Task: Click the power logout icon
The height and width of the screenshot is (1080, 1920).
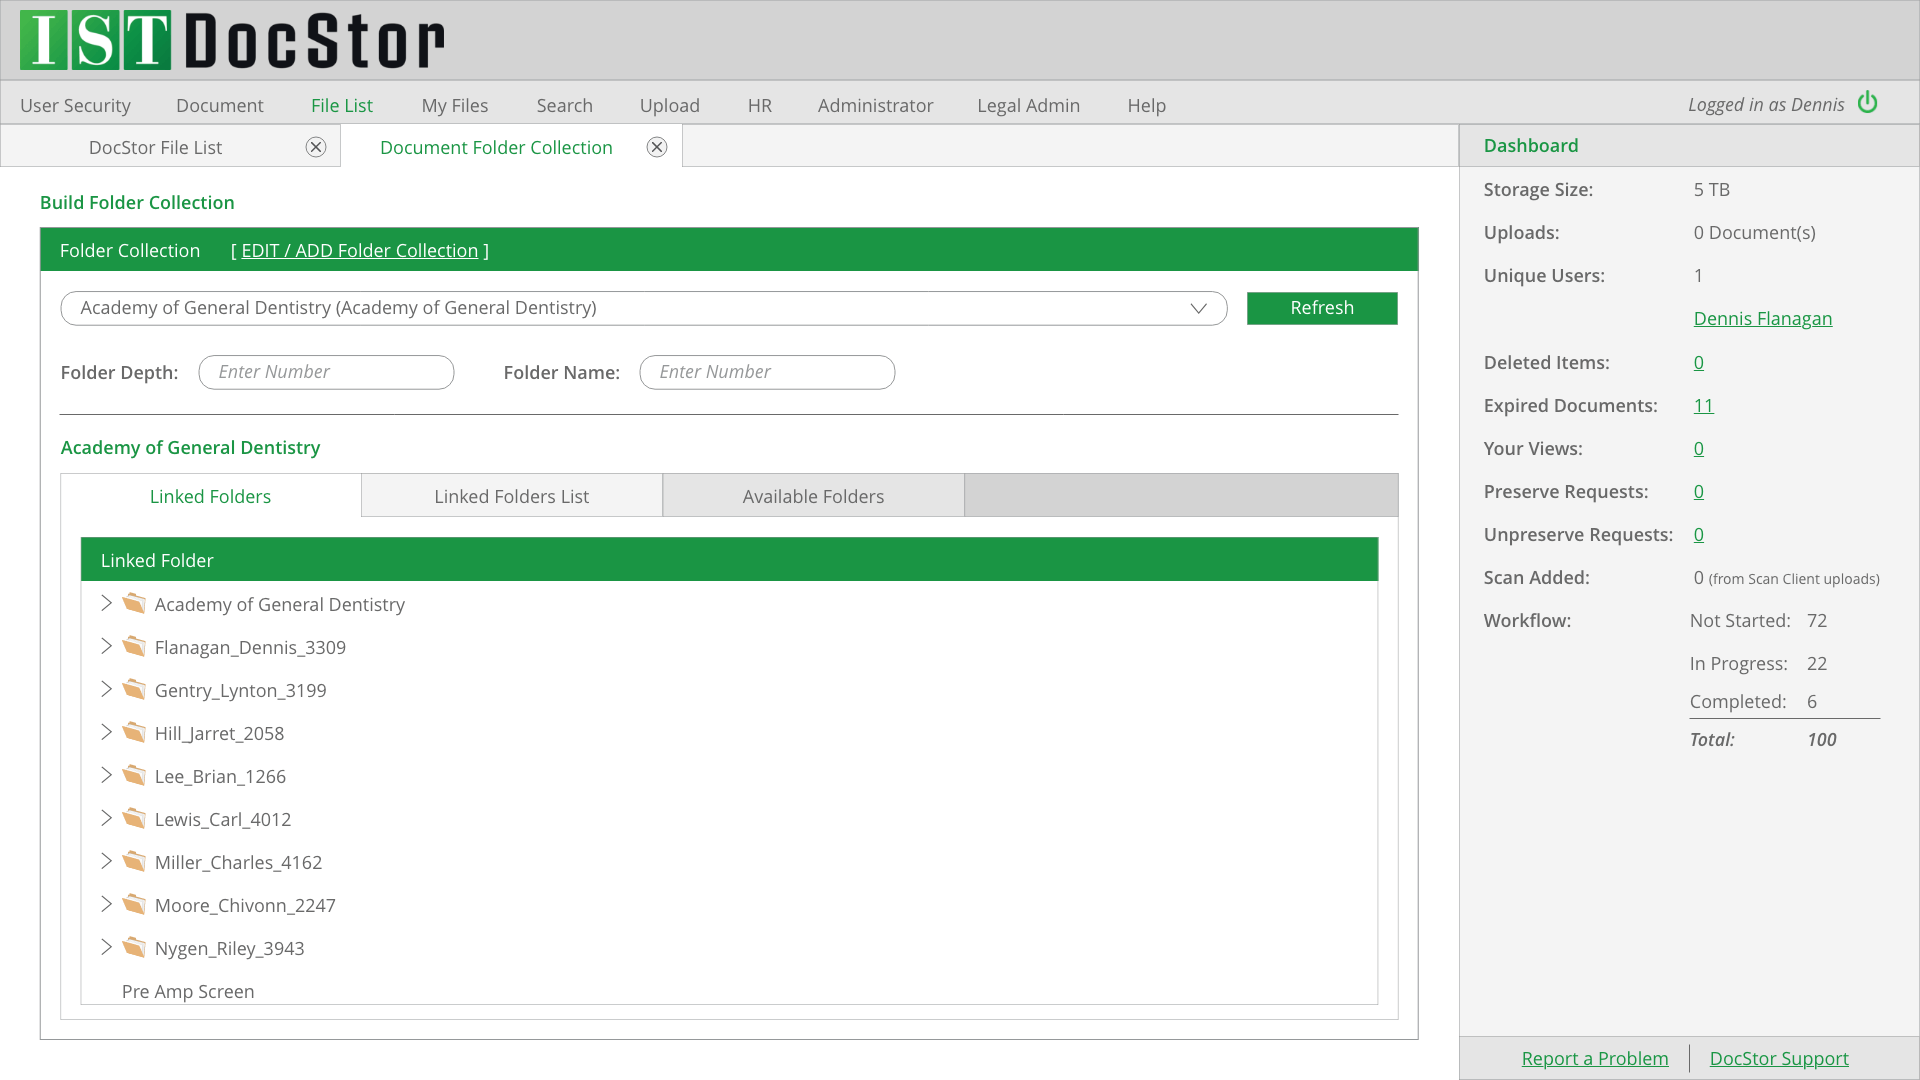Action: (1867, 103)
